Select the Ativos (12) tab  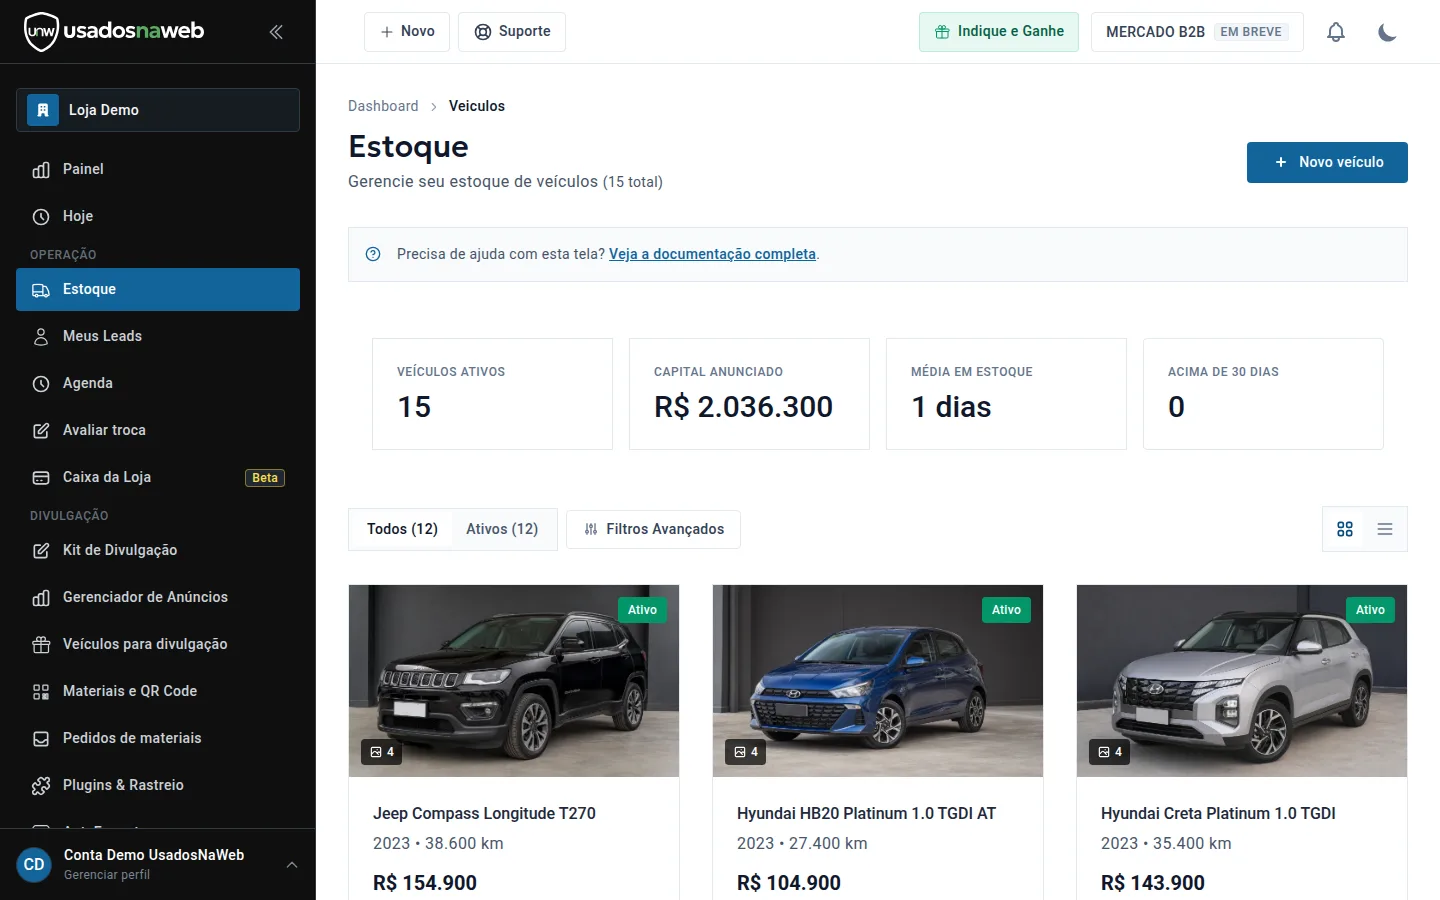coord(502,529)
